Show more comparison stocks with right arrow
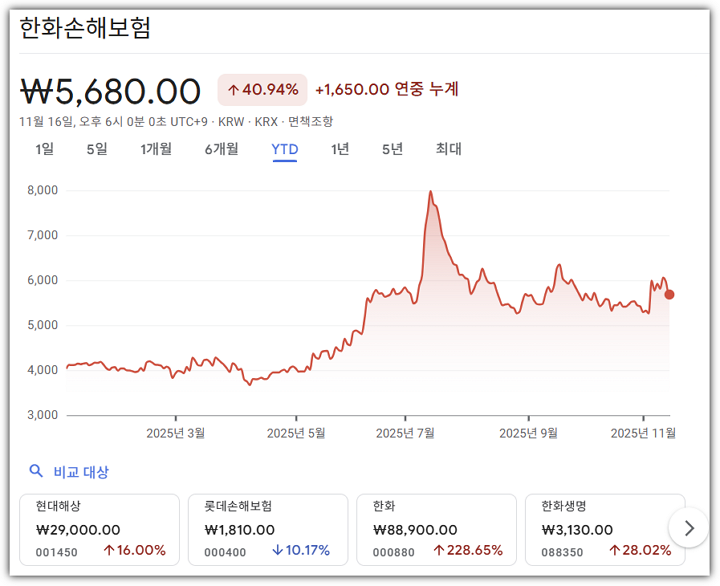 tap(688, 528)
